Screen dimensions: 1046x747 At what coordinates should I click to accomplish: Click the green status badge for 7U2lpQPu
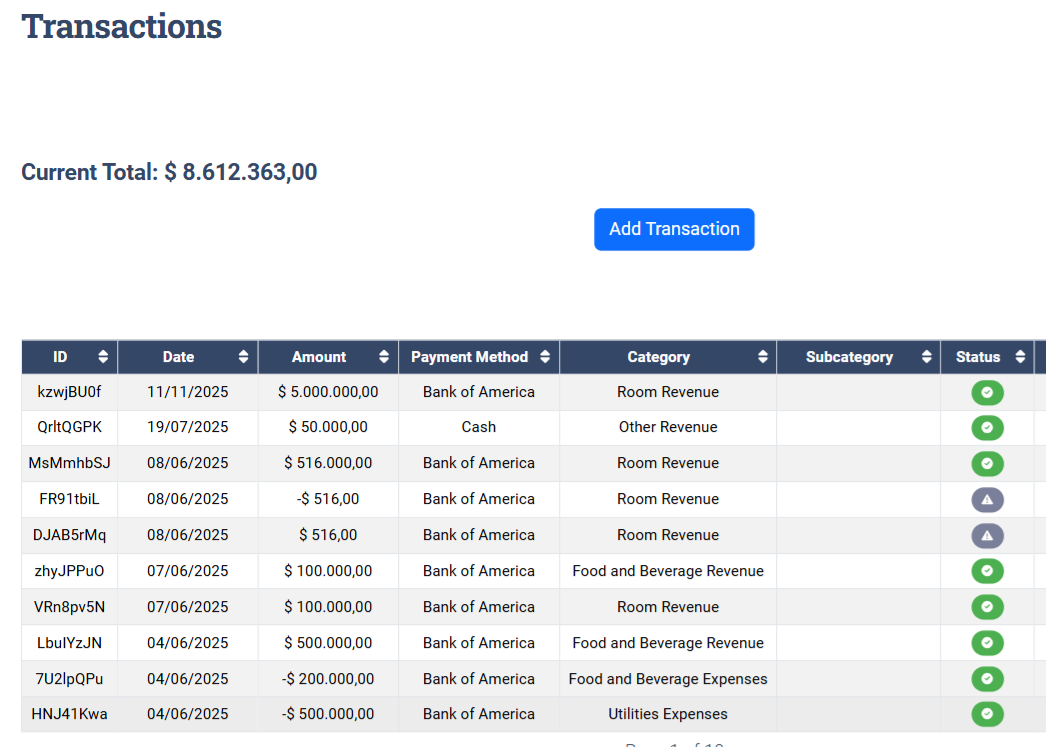tap(987, 679)
